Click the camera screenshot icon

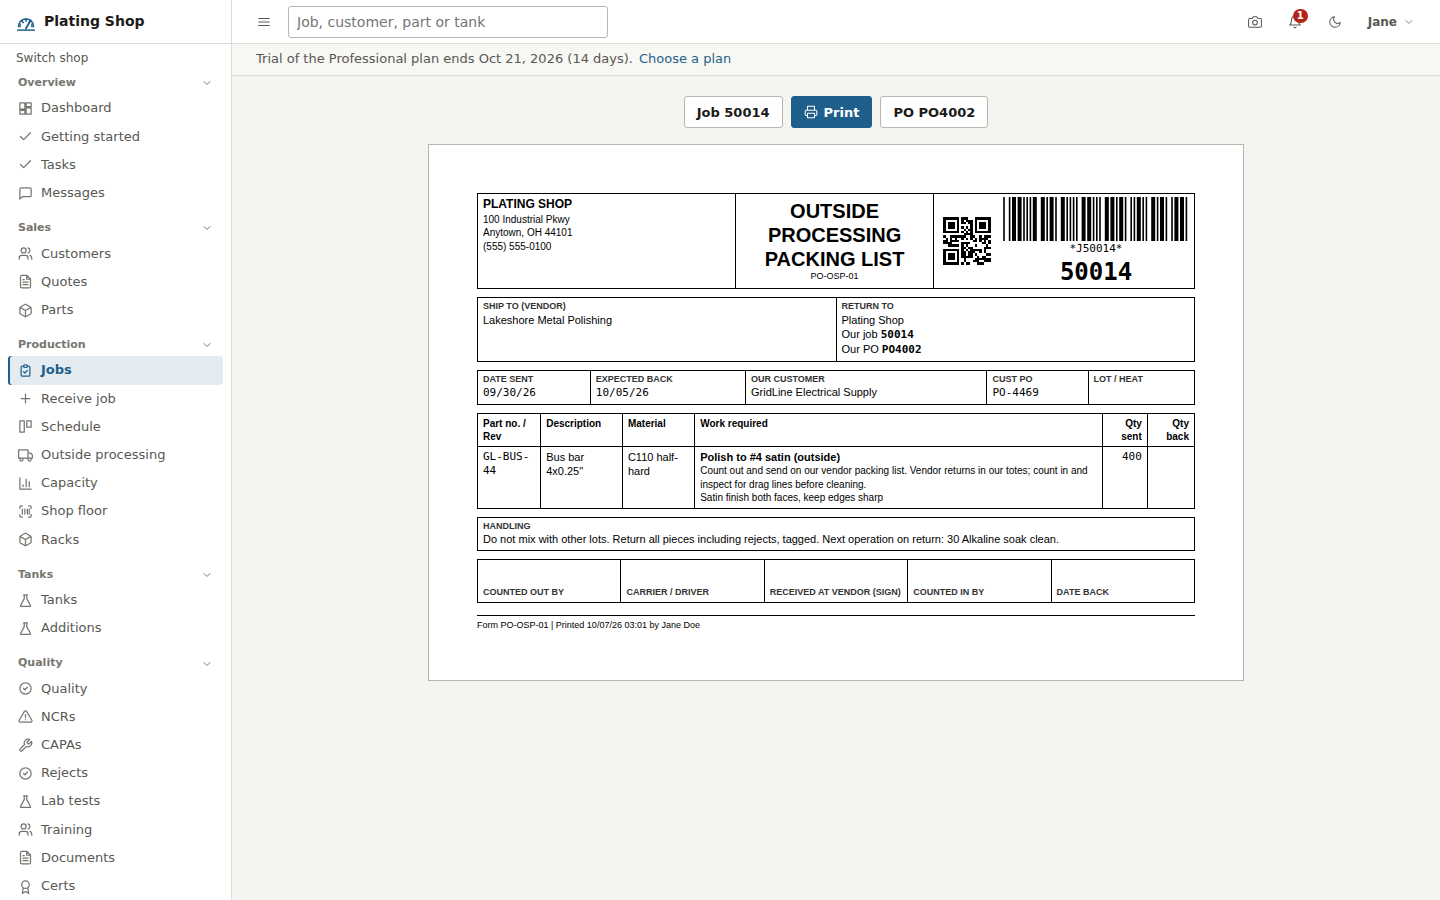(x=1255, y=22)
